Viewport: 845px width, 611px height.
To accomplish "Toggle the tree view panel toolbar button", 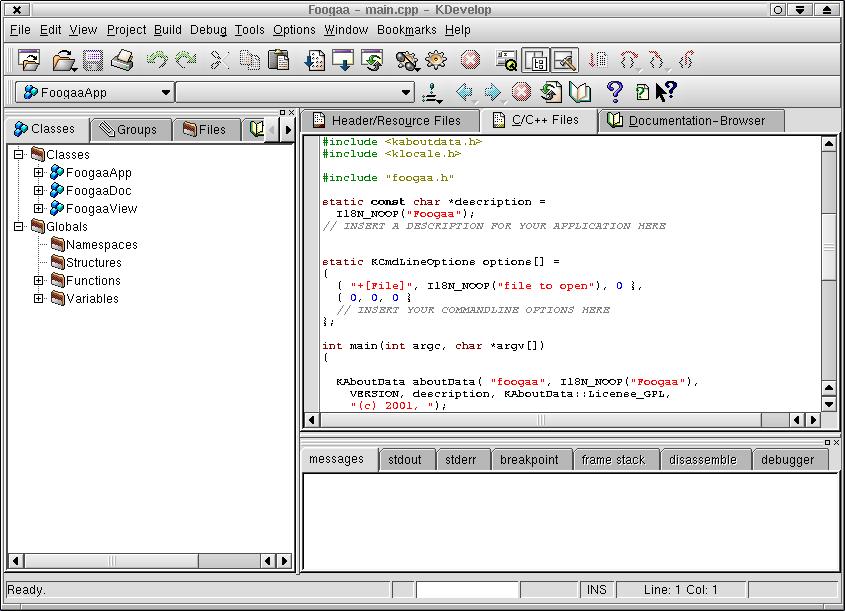I will [536, 61].
